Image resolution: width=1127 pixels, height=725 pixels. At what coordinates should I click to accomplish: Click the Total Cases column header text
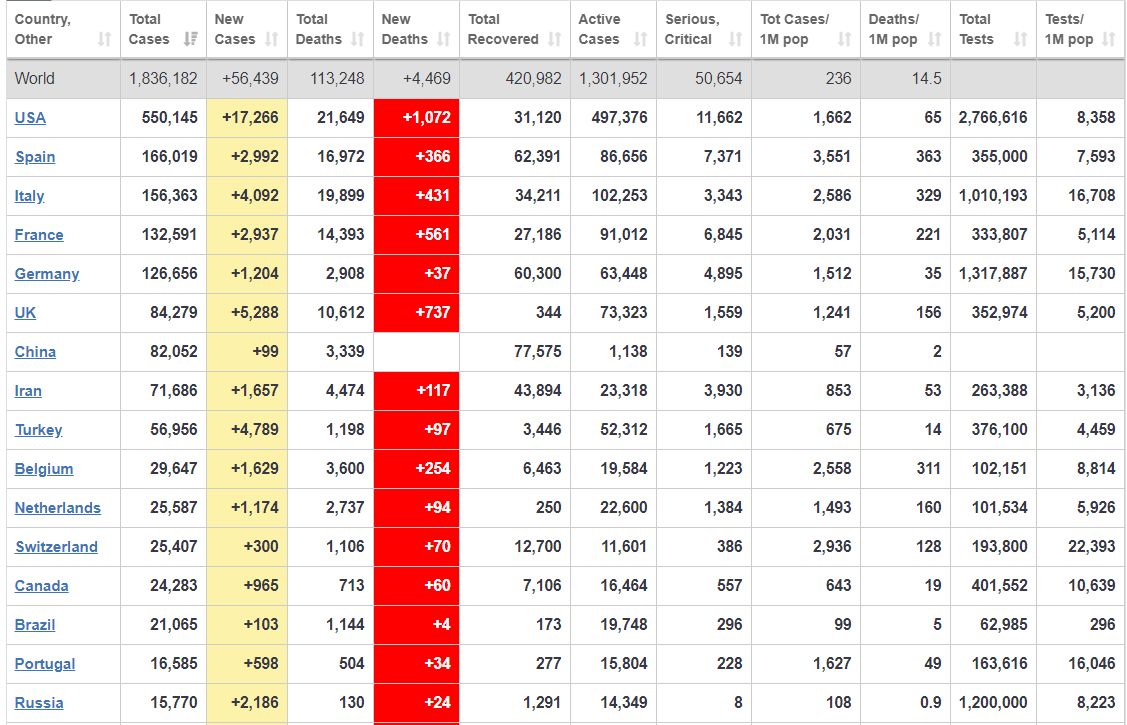[x=149, y=29]
